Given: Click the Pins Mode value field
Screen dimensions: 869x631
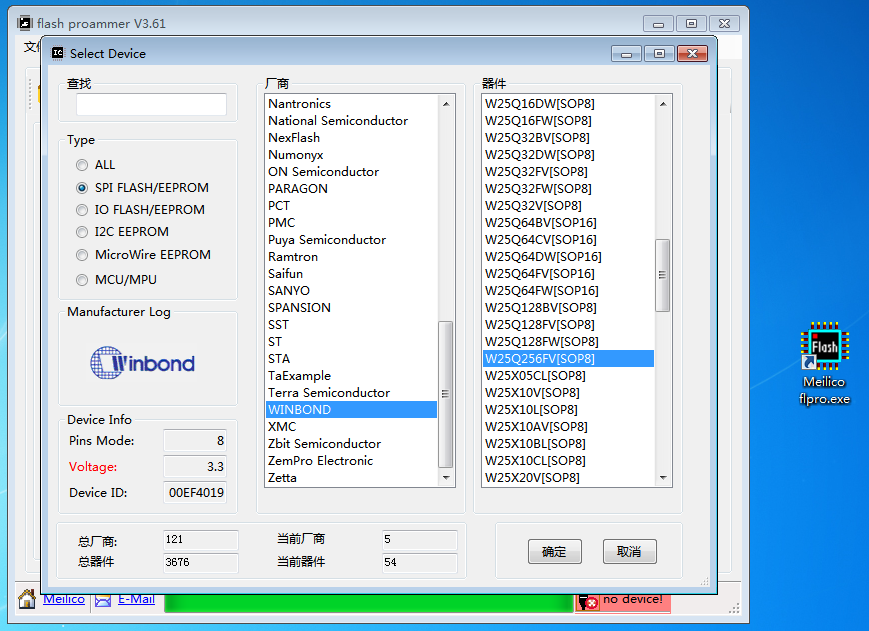Looking at the screenshot, I should (195, 440).
